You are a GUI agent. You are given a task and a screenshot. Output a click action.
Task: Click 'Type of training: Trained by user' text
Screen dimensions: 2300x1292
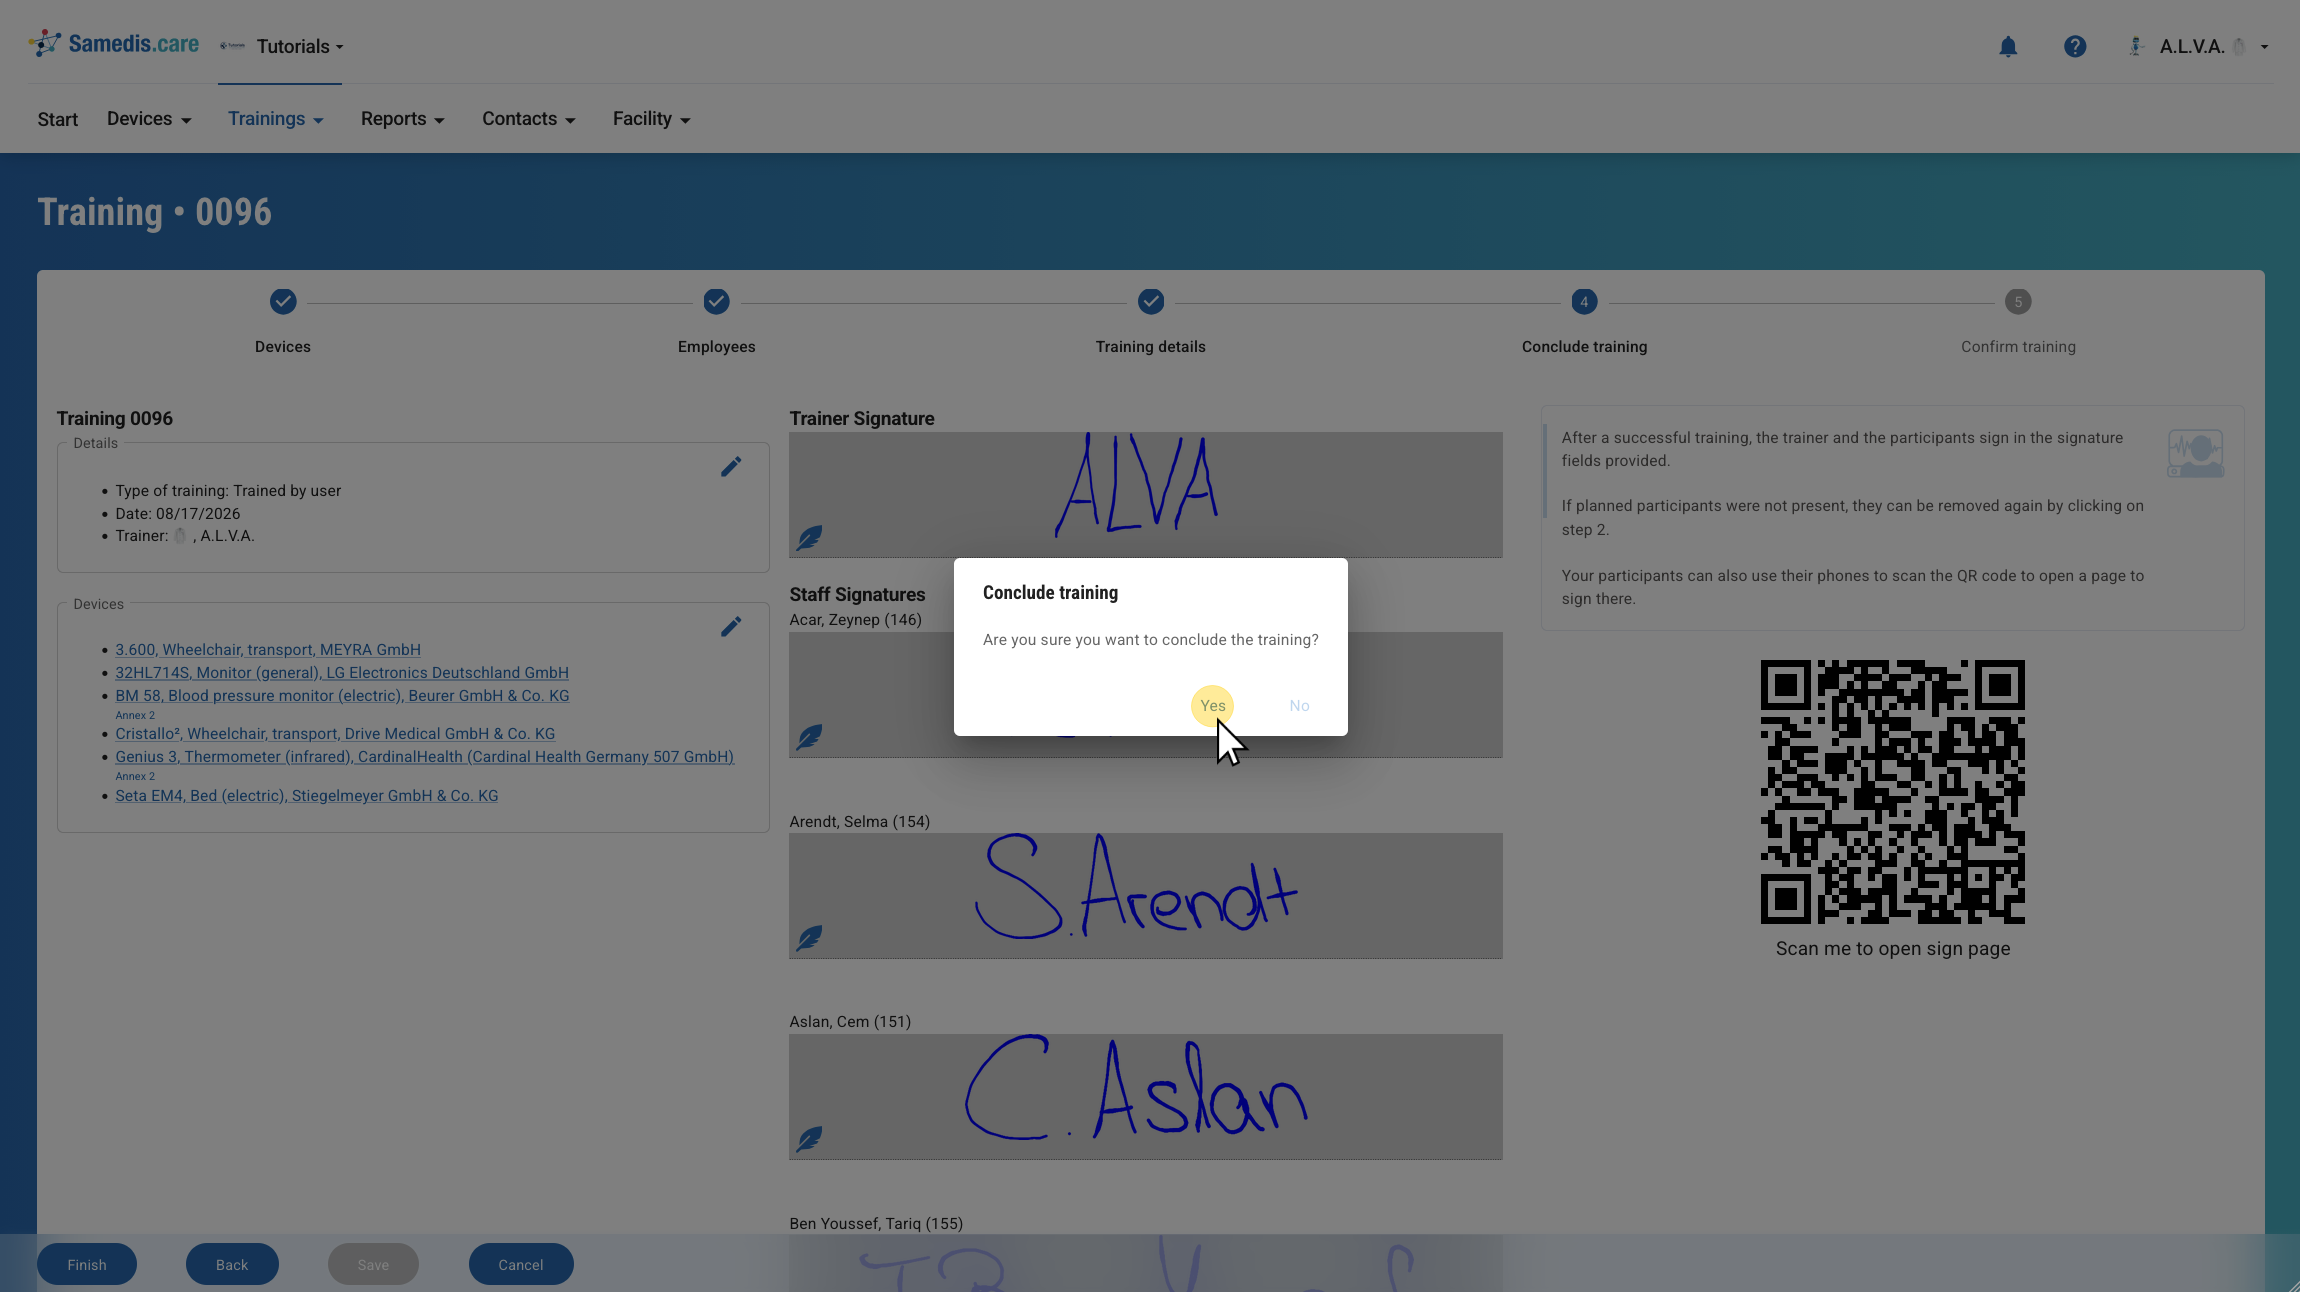click(x=228, y=491)
